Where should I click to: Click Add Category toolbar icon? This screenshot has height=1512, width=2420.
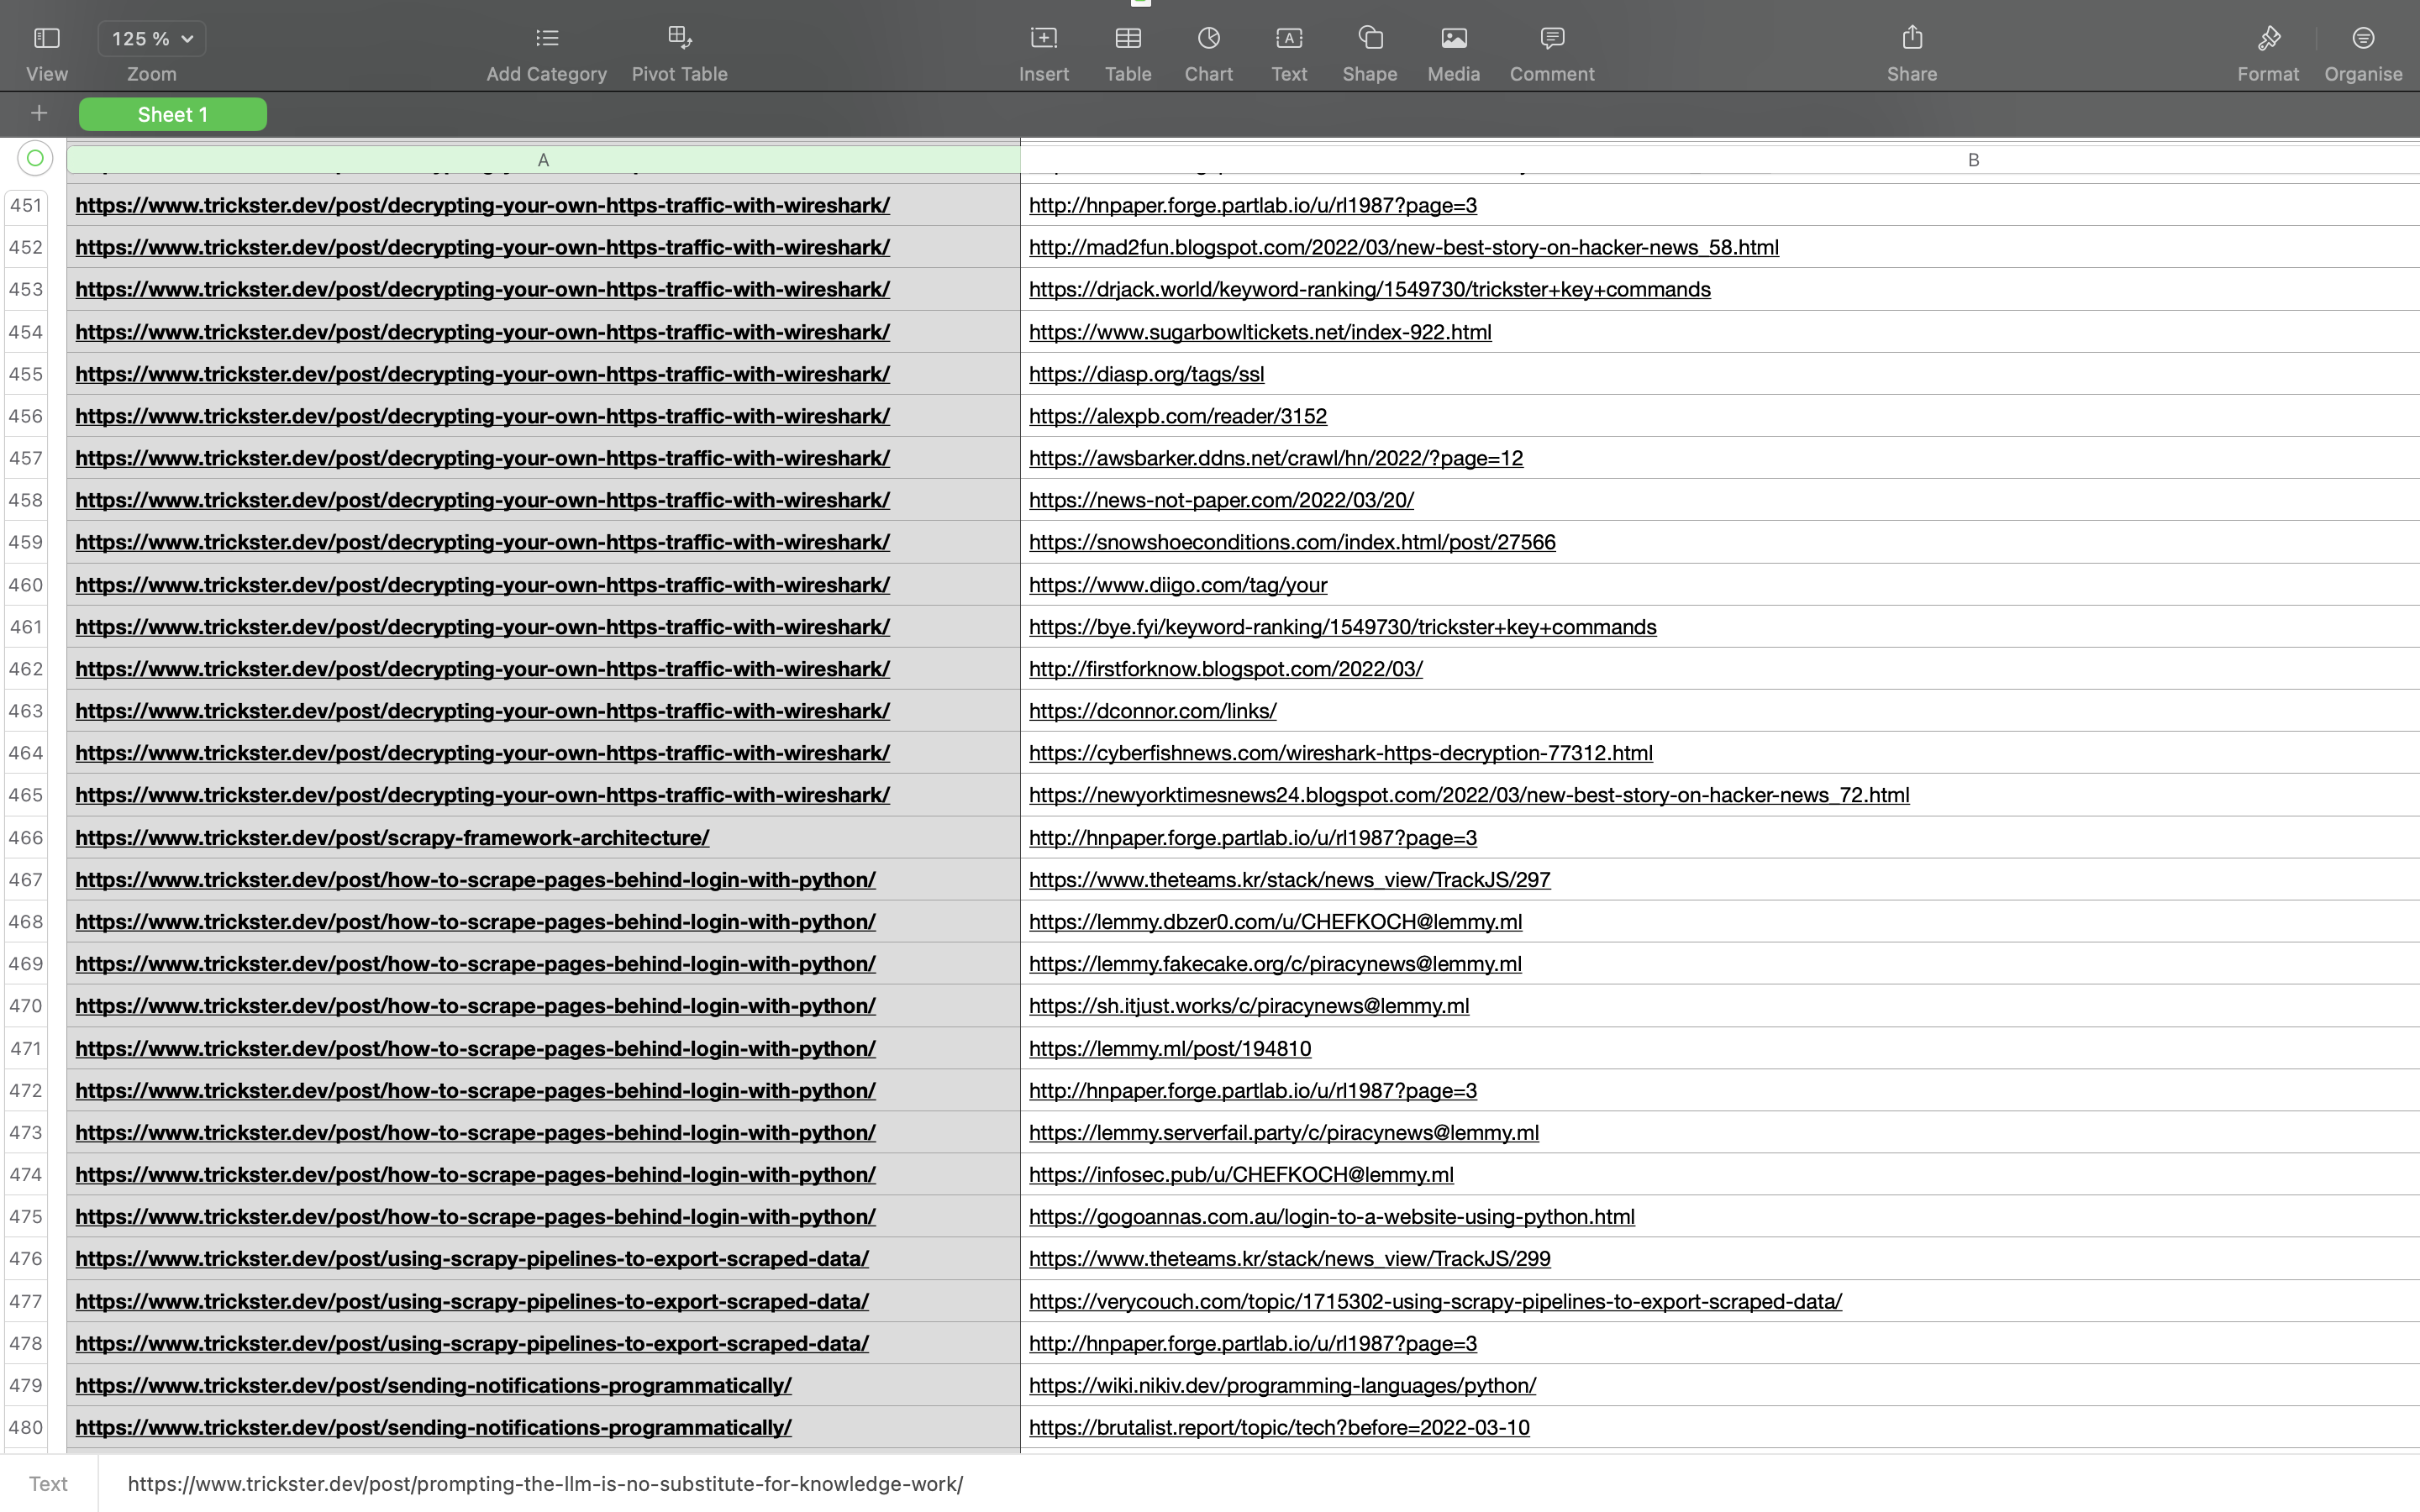pos(546,39)
